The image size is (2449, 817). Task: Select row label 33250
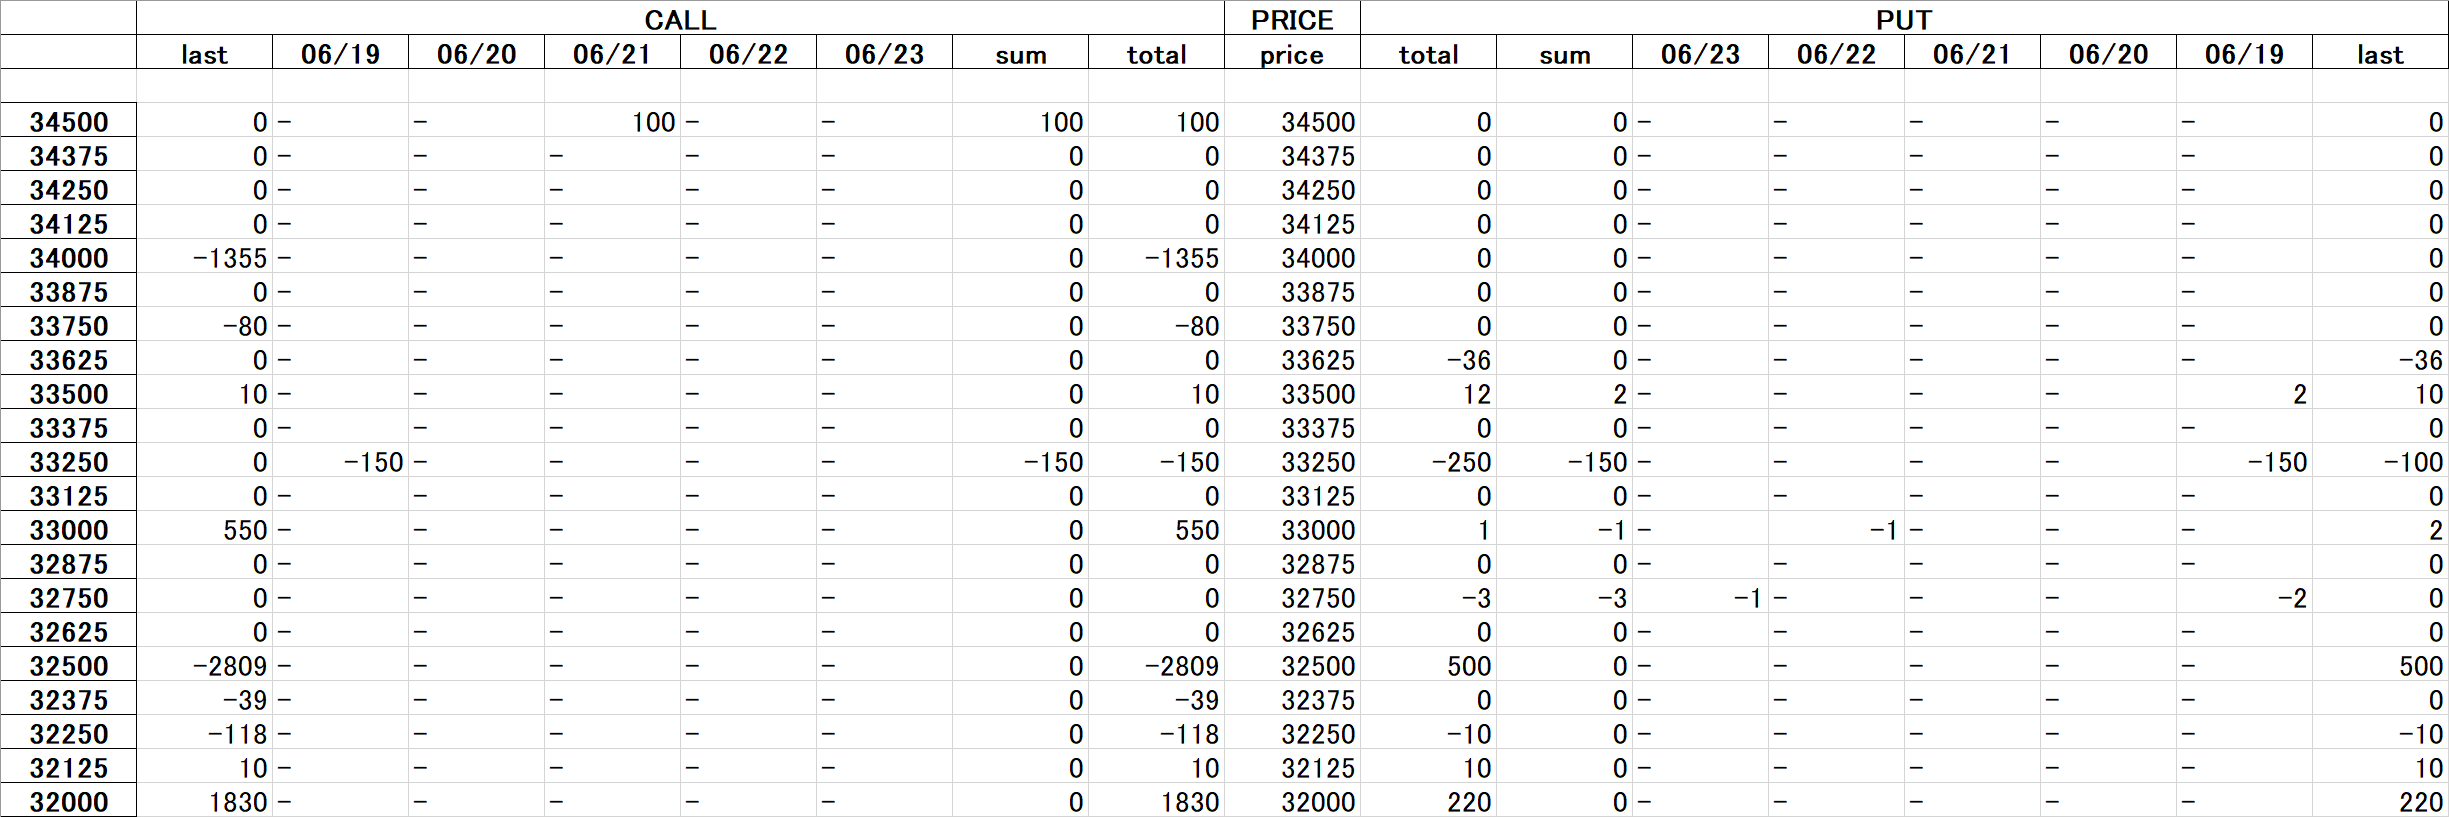(69, 462)
